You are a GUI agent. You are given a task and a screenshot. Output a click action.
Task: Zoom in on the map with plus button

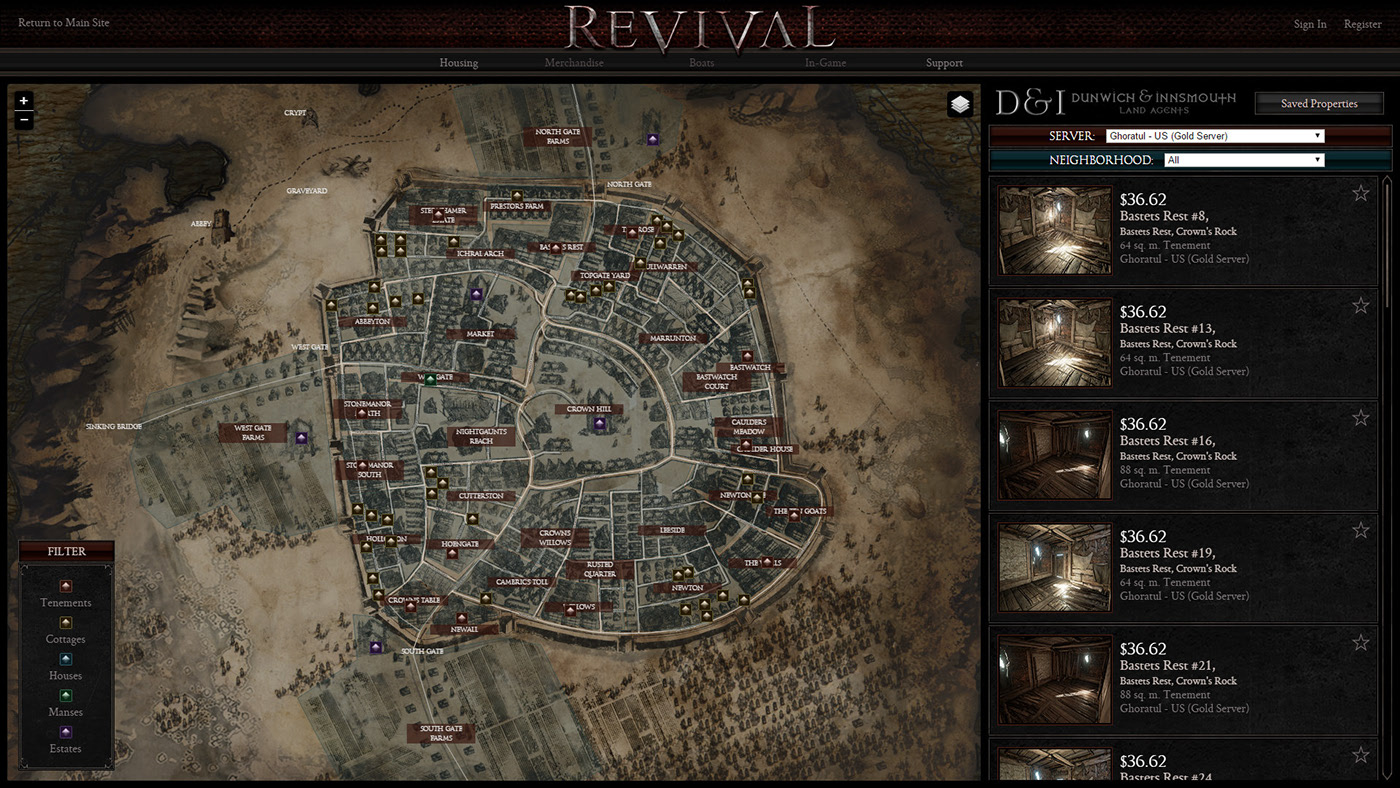tap(25, 101)
